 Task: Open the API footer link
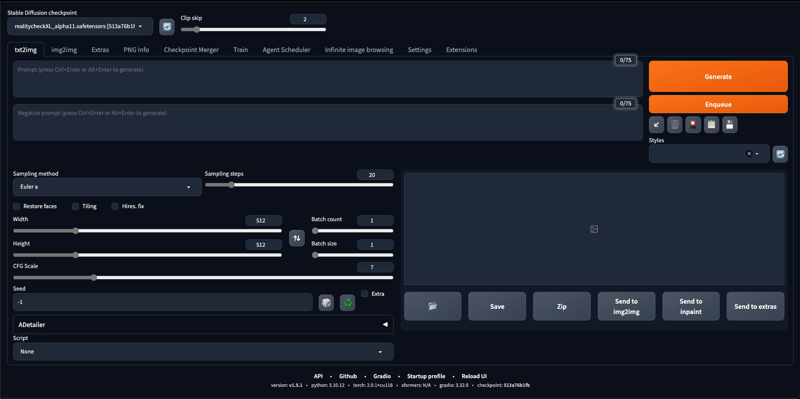[318, 376]
